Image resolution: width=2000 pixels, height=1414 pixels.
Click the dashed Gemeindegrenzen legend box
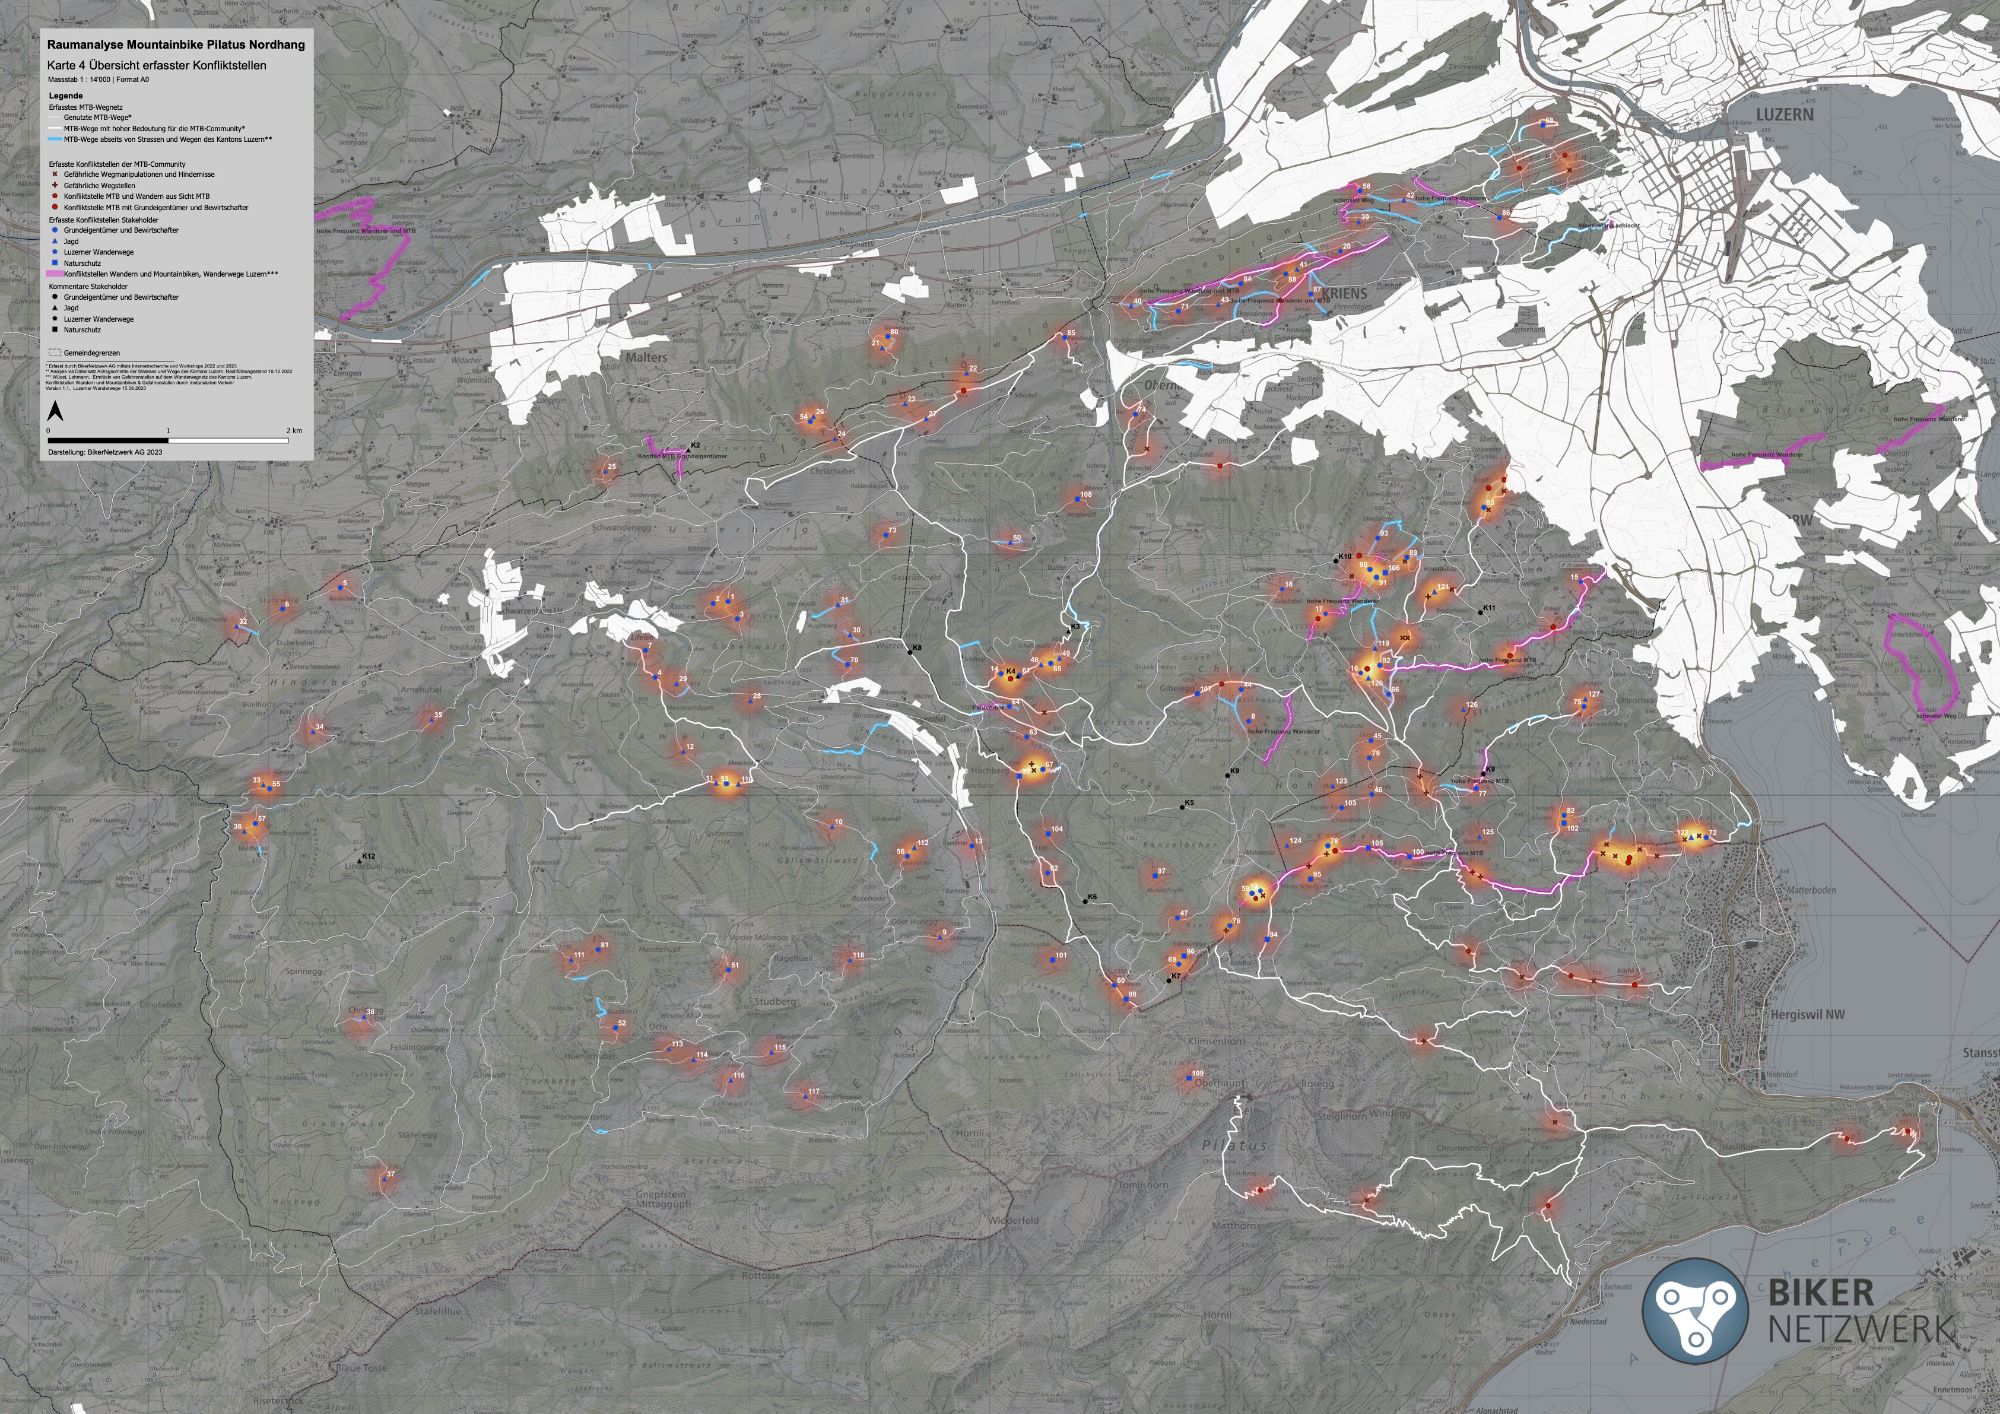tap(55, 352)
